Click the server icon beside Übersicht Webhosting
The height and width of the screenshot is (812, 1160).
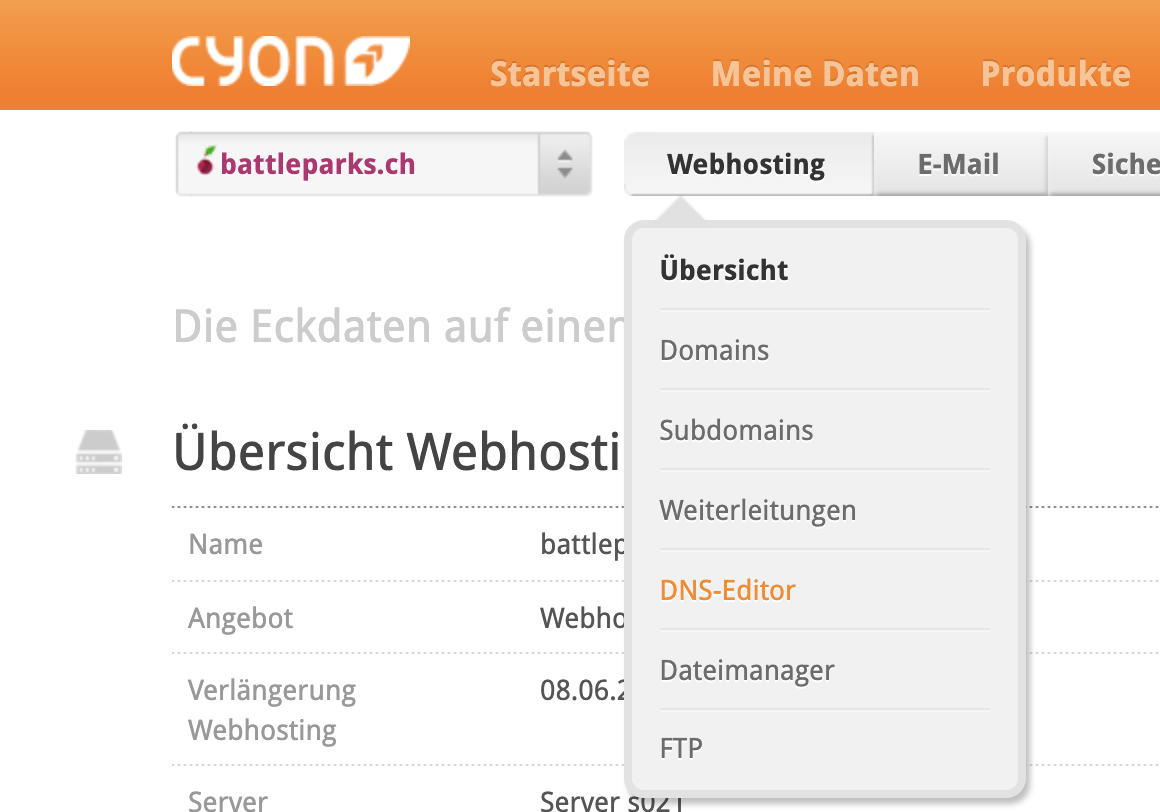tap(98, 452)
